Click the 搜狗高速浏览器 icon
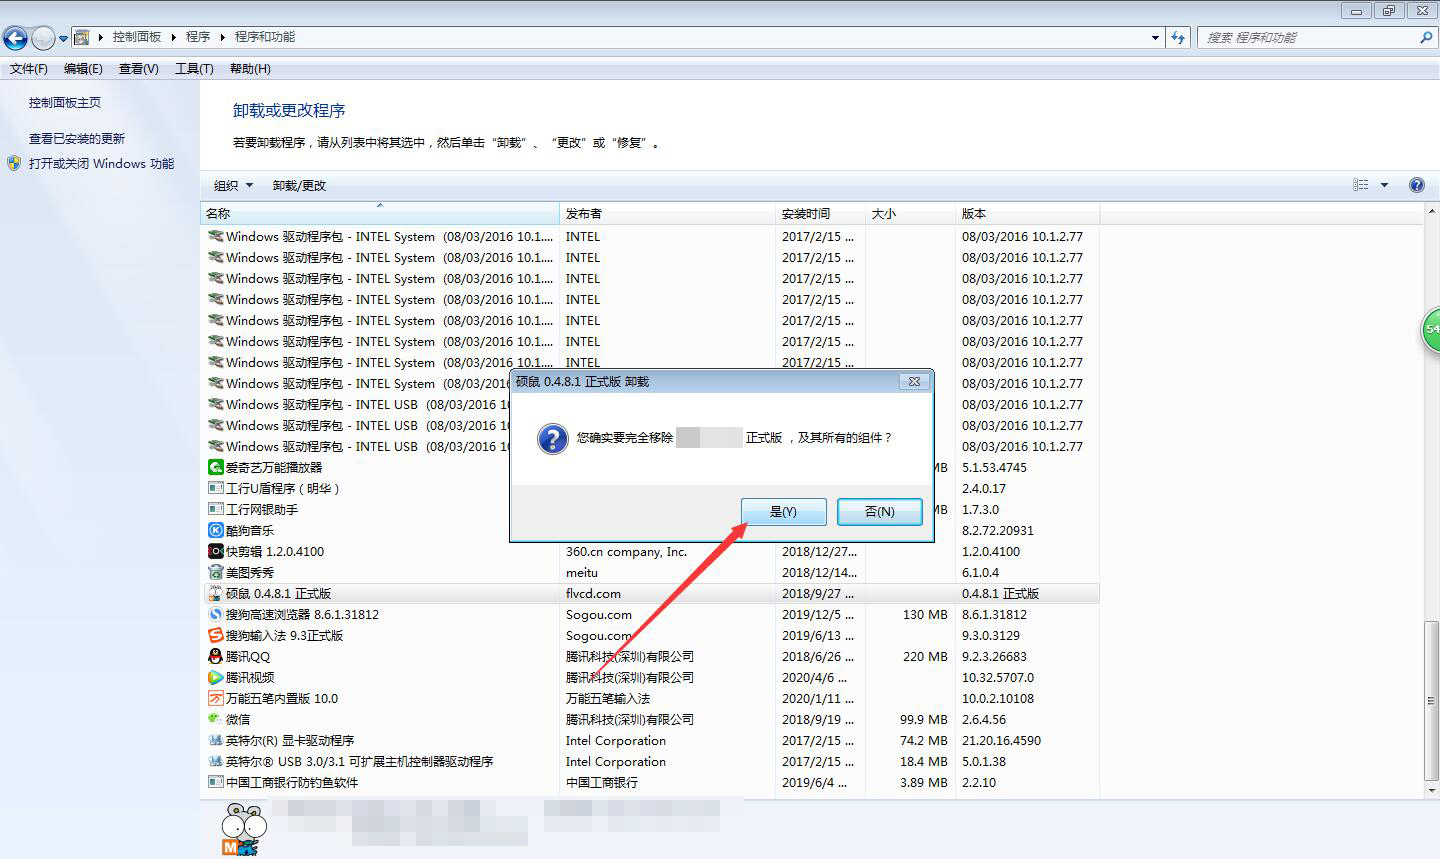The width and height of the screenshot is (1440, 859). pyautogui.click(x=215, y=615)
